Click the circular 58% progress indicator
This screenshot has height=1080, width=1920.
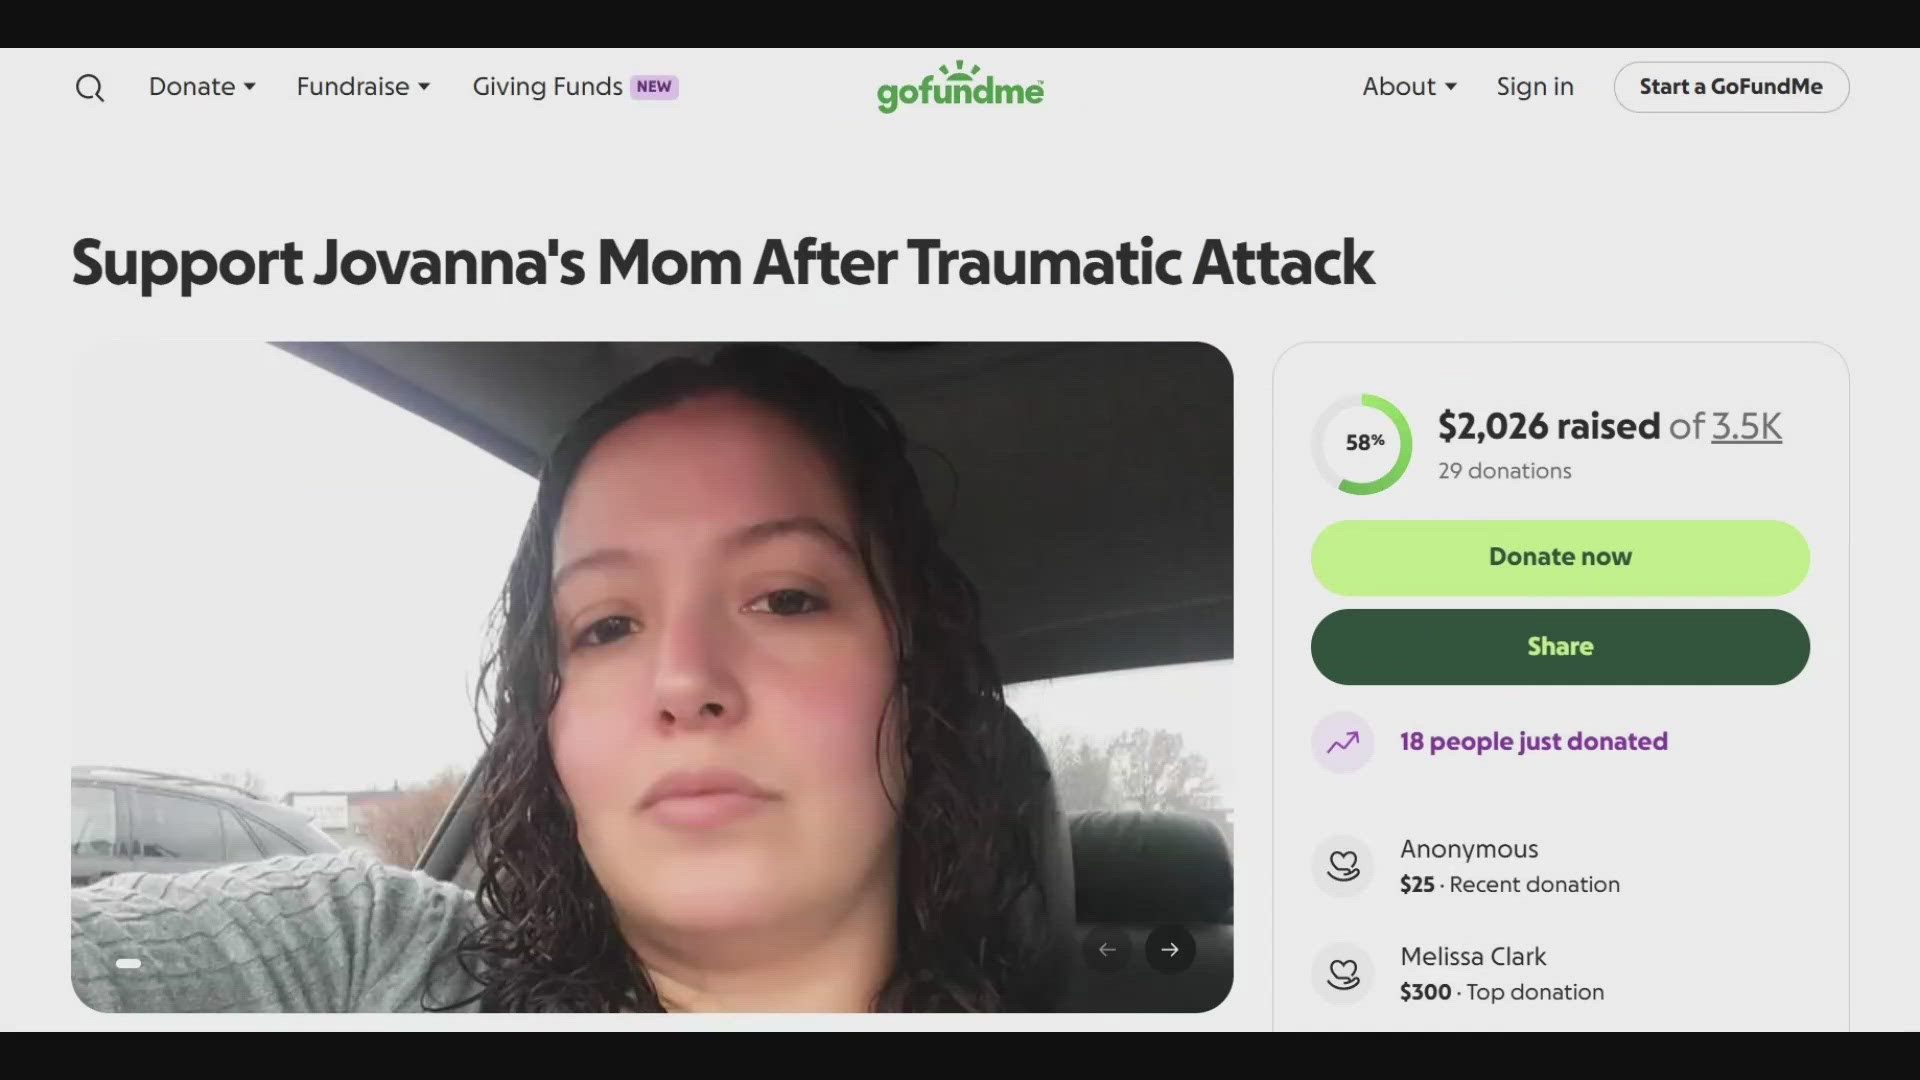click(1362, 443)
